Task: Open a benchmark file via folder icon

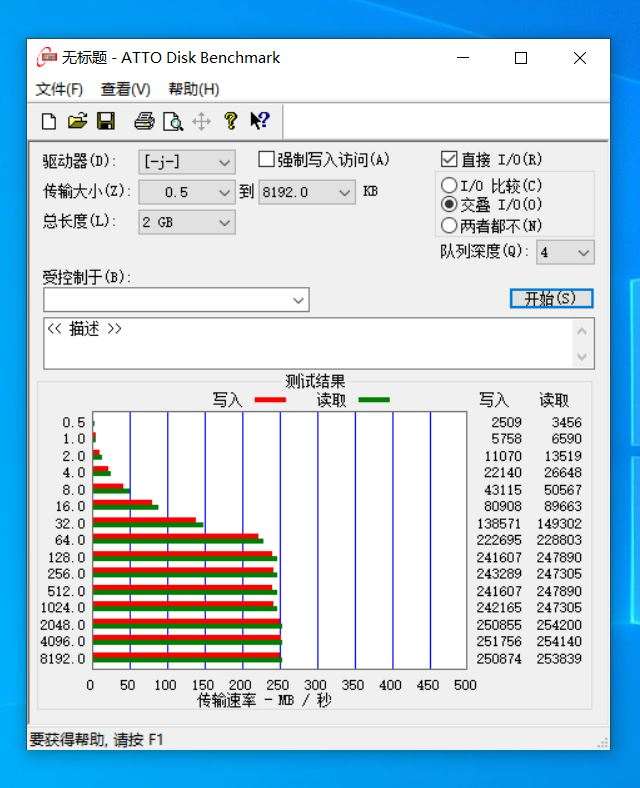Action: (x=77, y=122)
